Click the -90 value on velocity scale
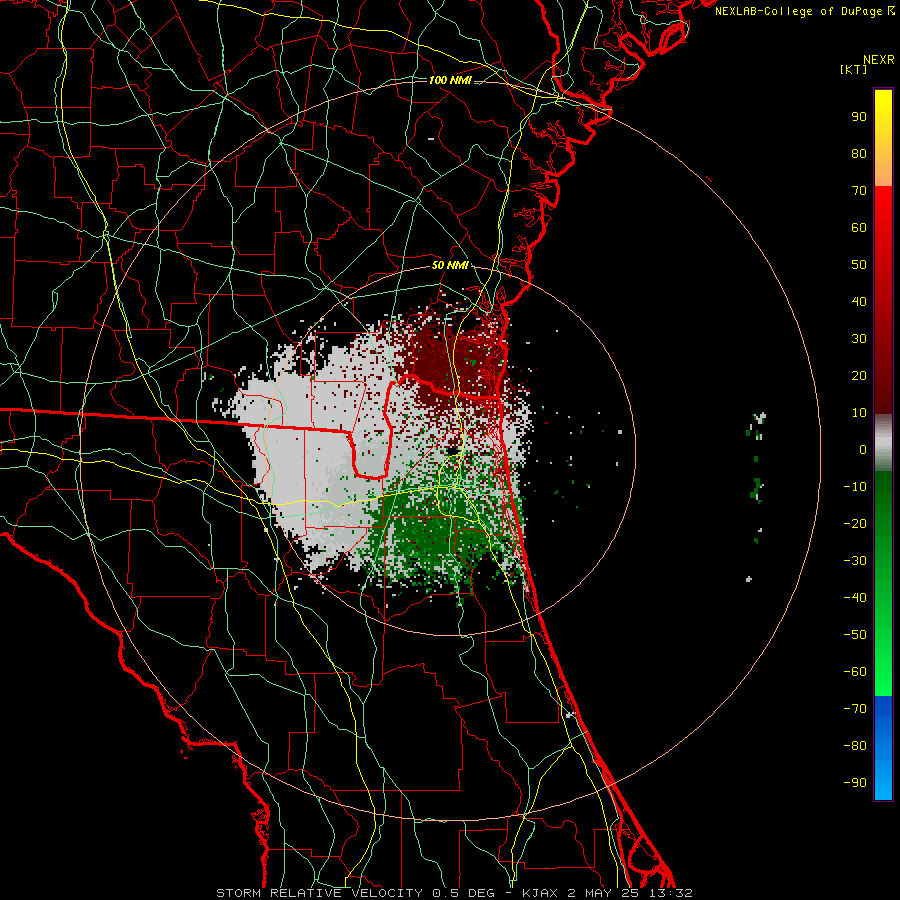The image size is (900, 900). (x=855, y=783)
